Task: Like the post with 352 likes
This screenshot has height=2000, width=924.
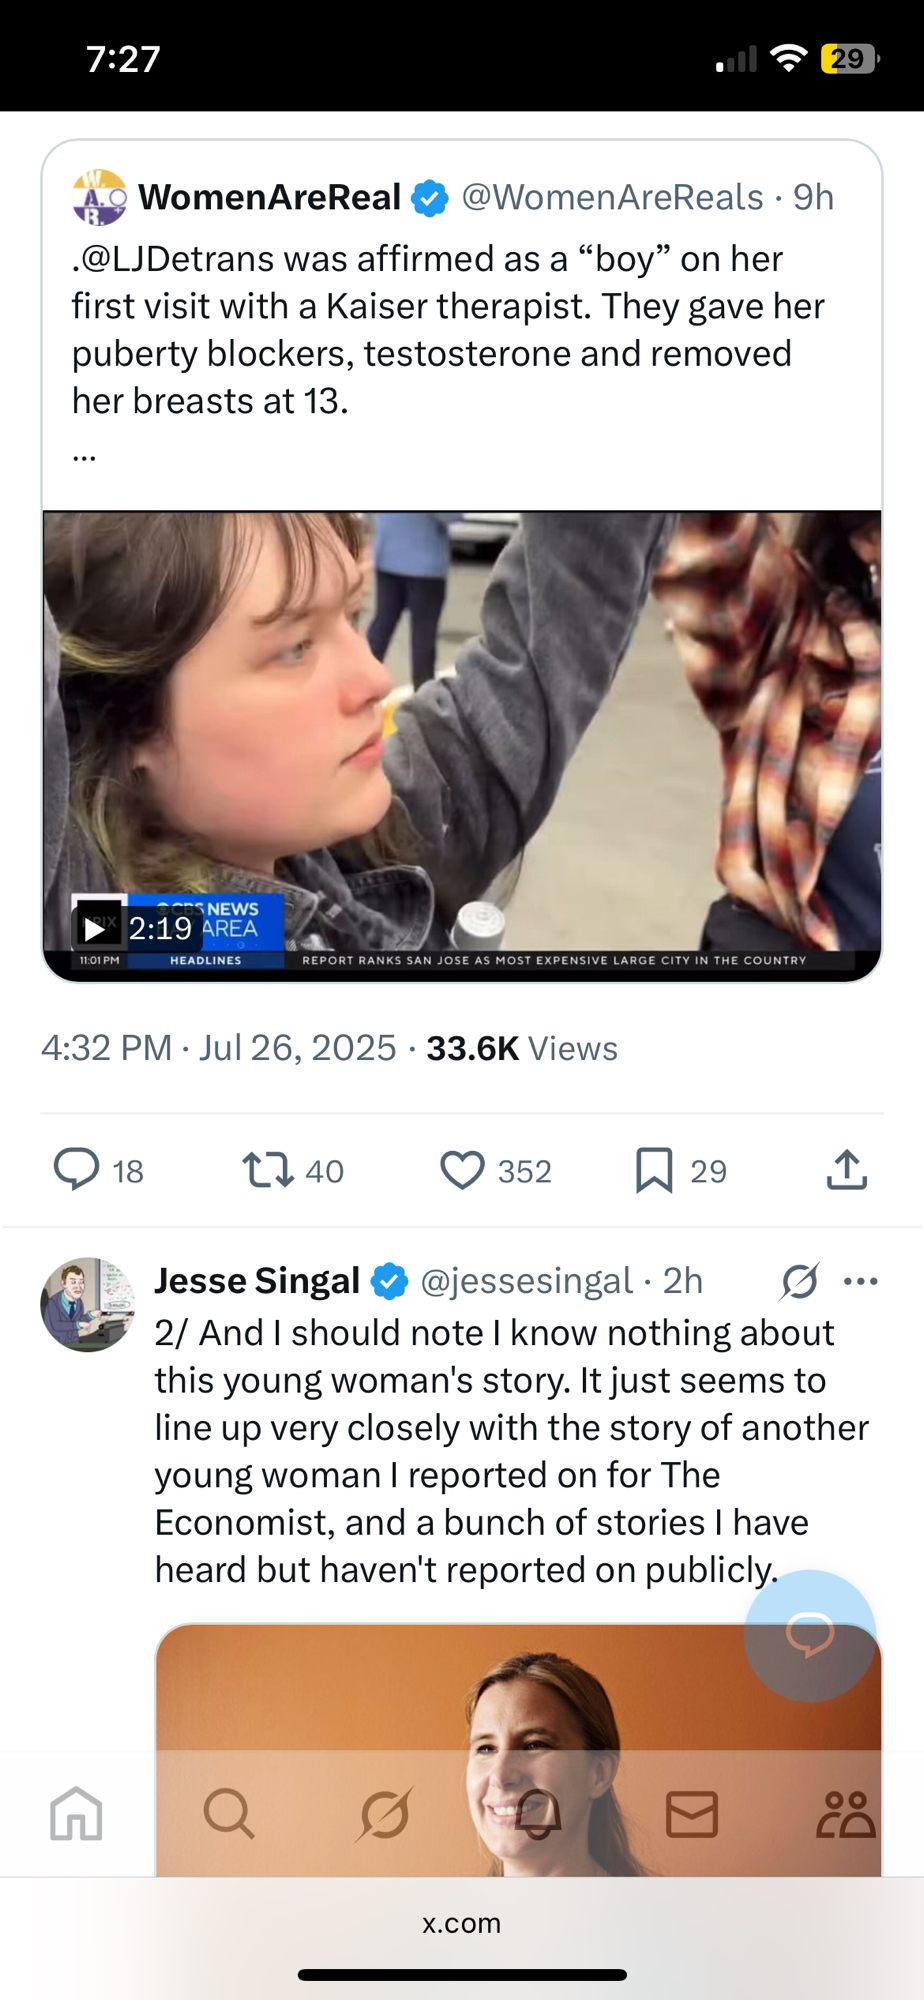Action: point(463,1169)
